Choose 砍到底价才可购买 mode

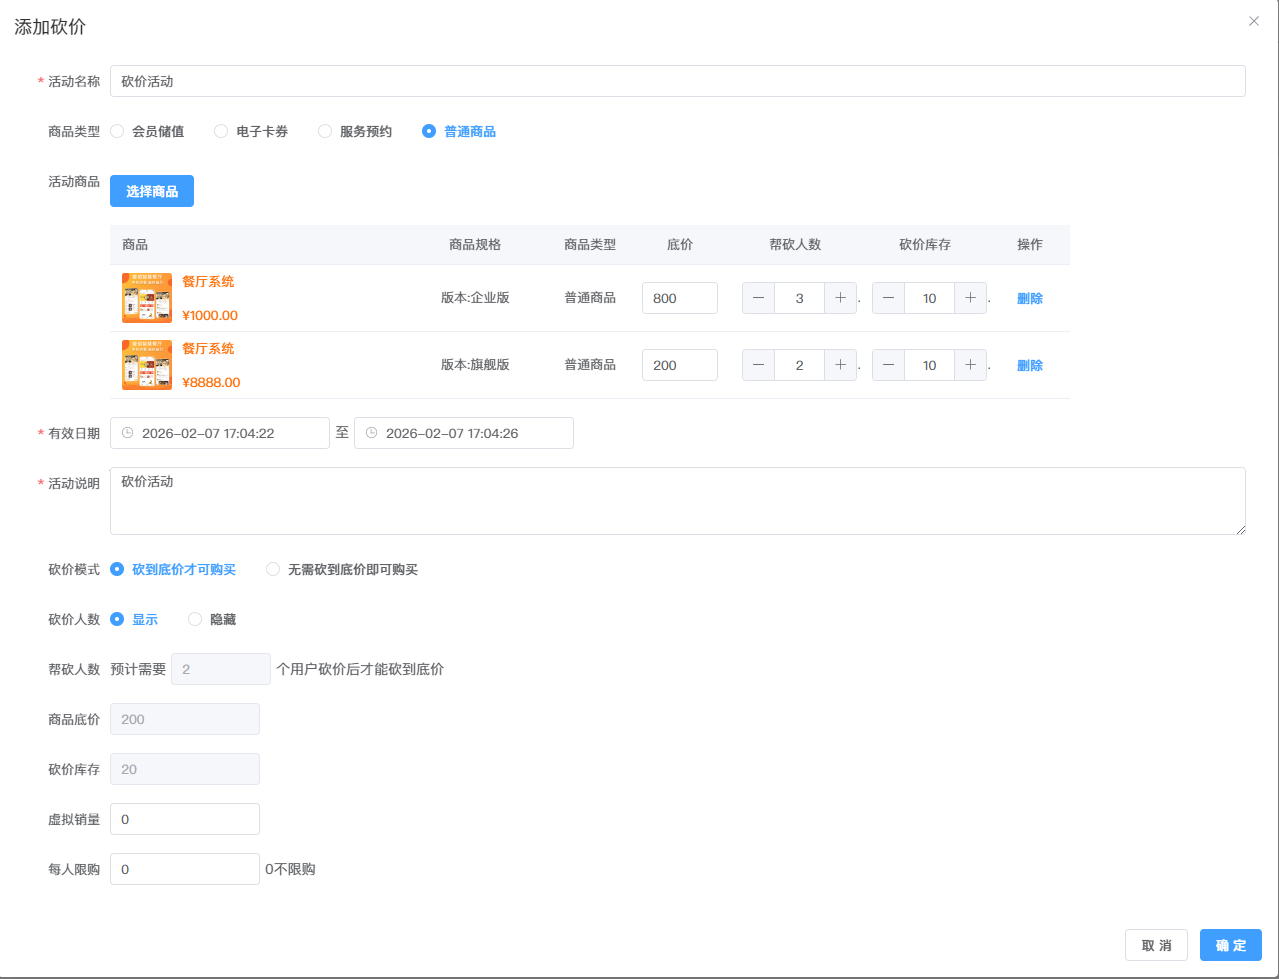click(x=173, y=569)
